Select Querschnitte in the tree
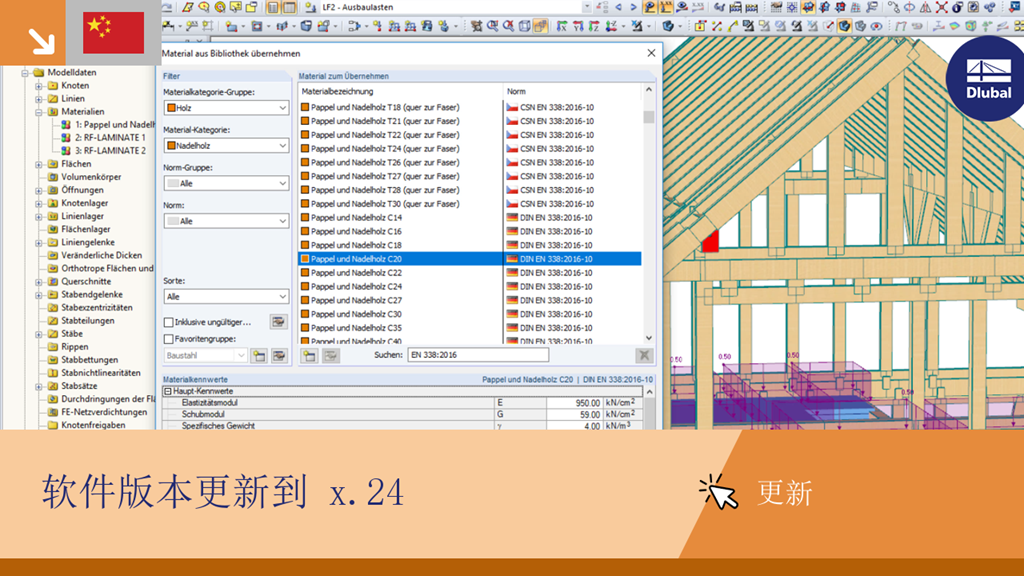 (x=86, y=281)
